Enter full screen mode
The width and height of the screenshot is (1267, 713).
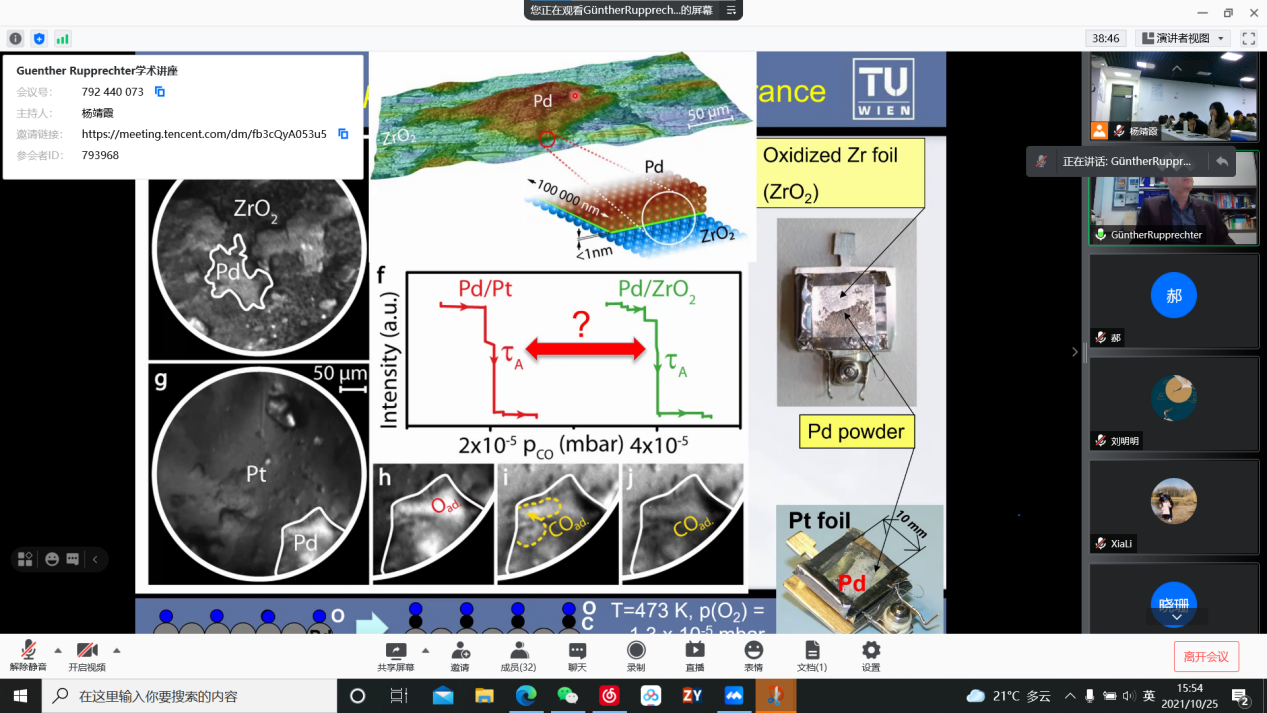pos(1248,38)
